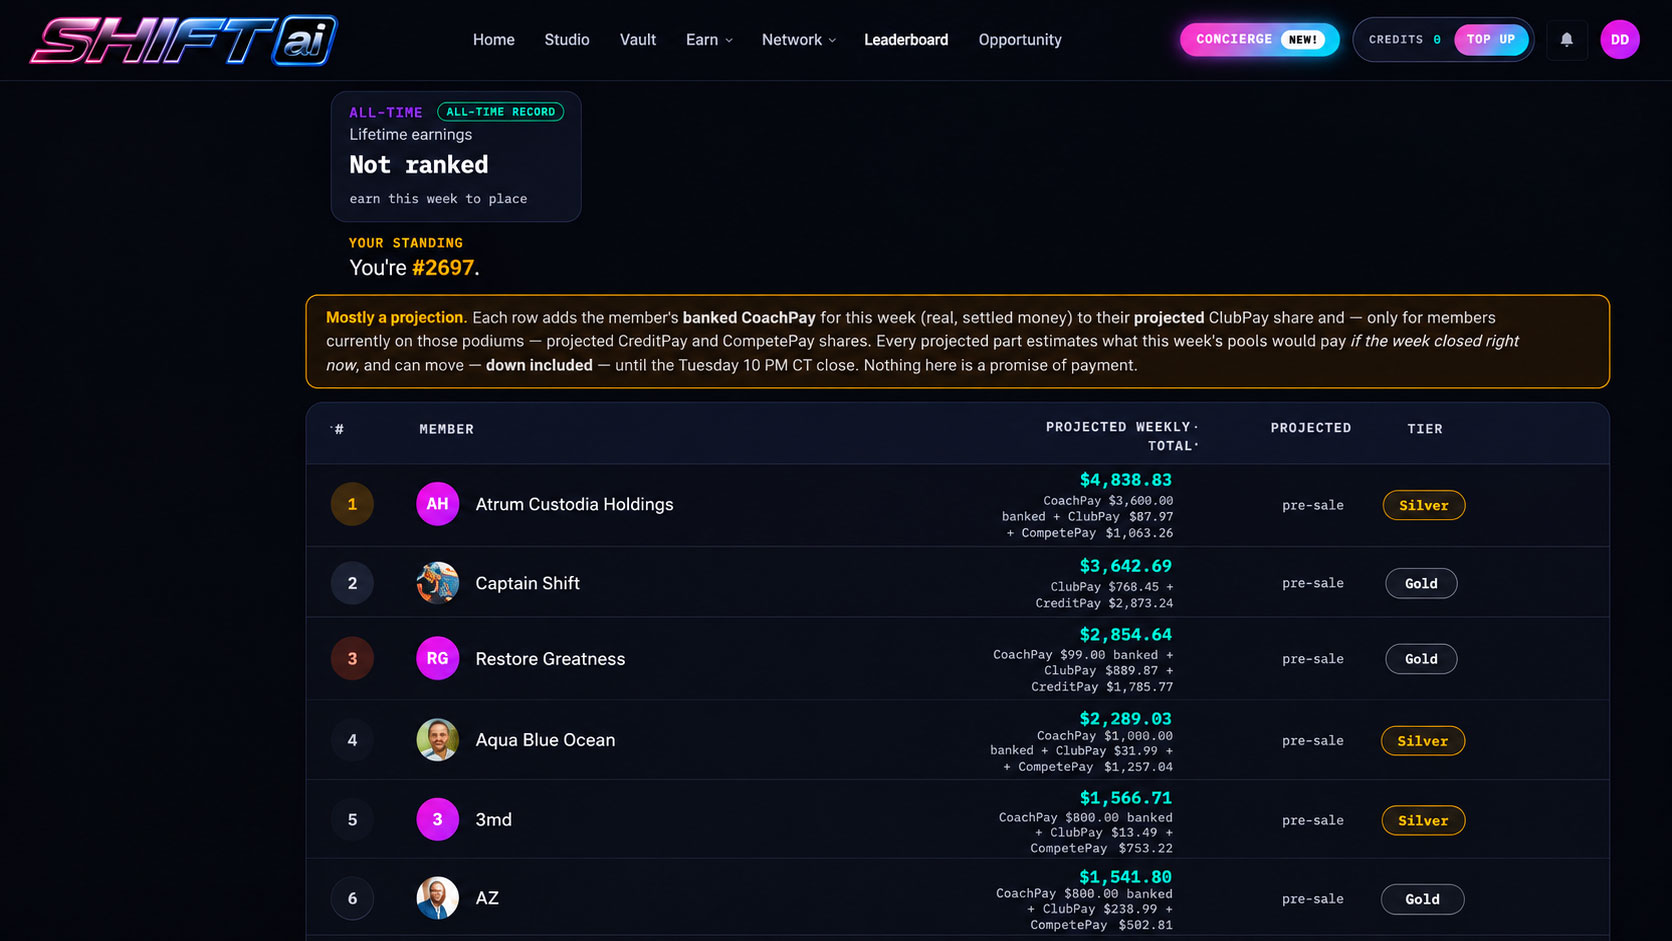1672x941 pixels.
Task: Click the SHIFT ai logo
Action: (x=184, y=40)
